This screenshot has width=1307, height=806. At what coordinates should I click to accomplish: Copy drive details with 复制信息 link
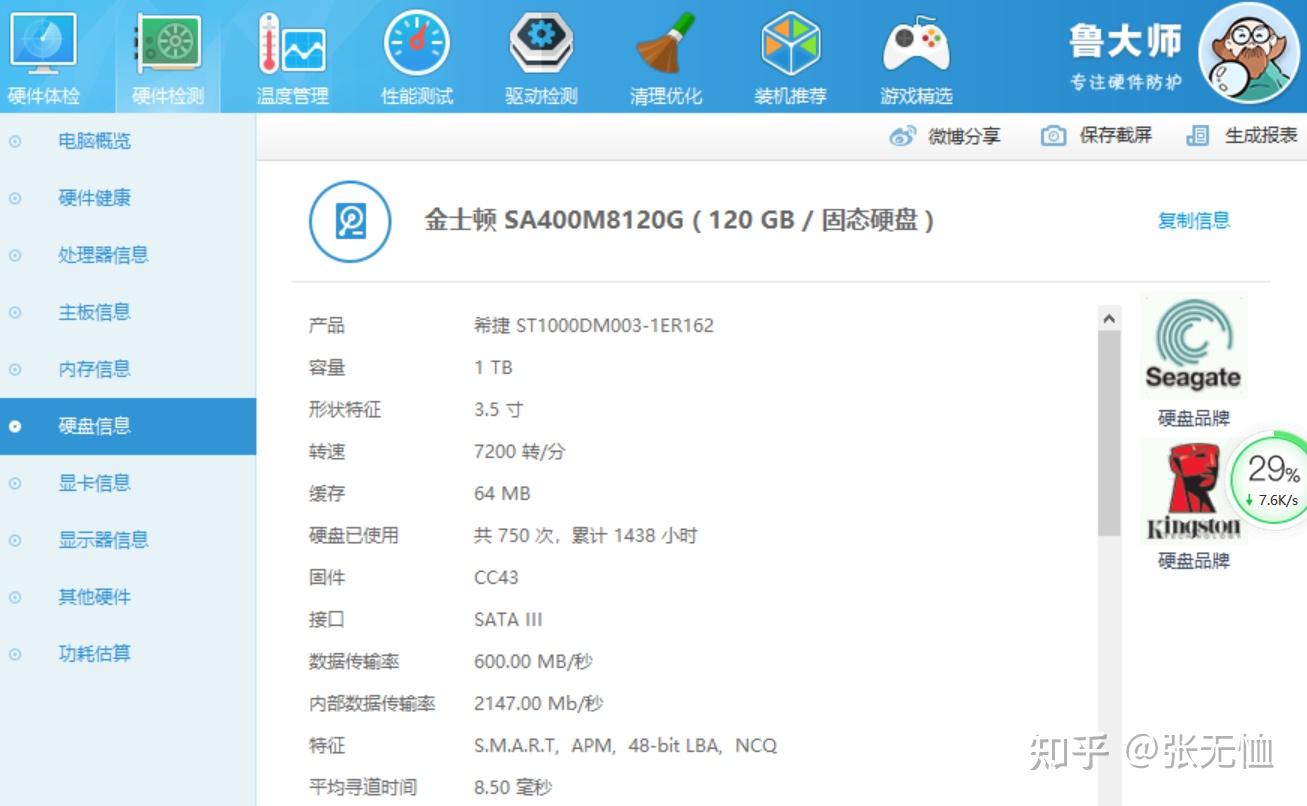1193,220
